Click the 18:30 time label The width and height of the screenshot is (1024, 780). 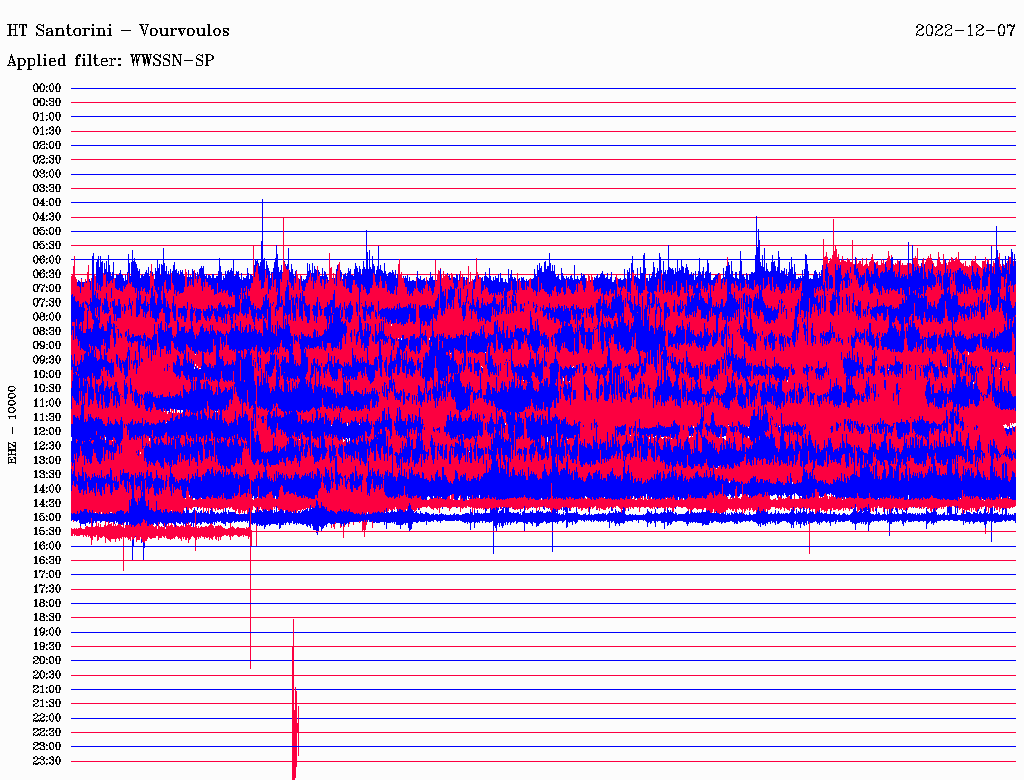[47, 617]
